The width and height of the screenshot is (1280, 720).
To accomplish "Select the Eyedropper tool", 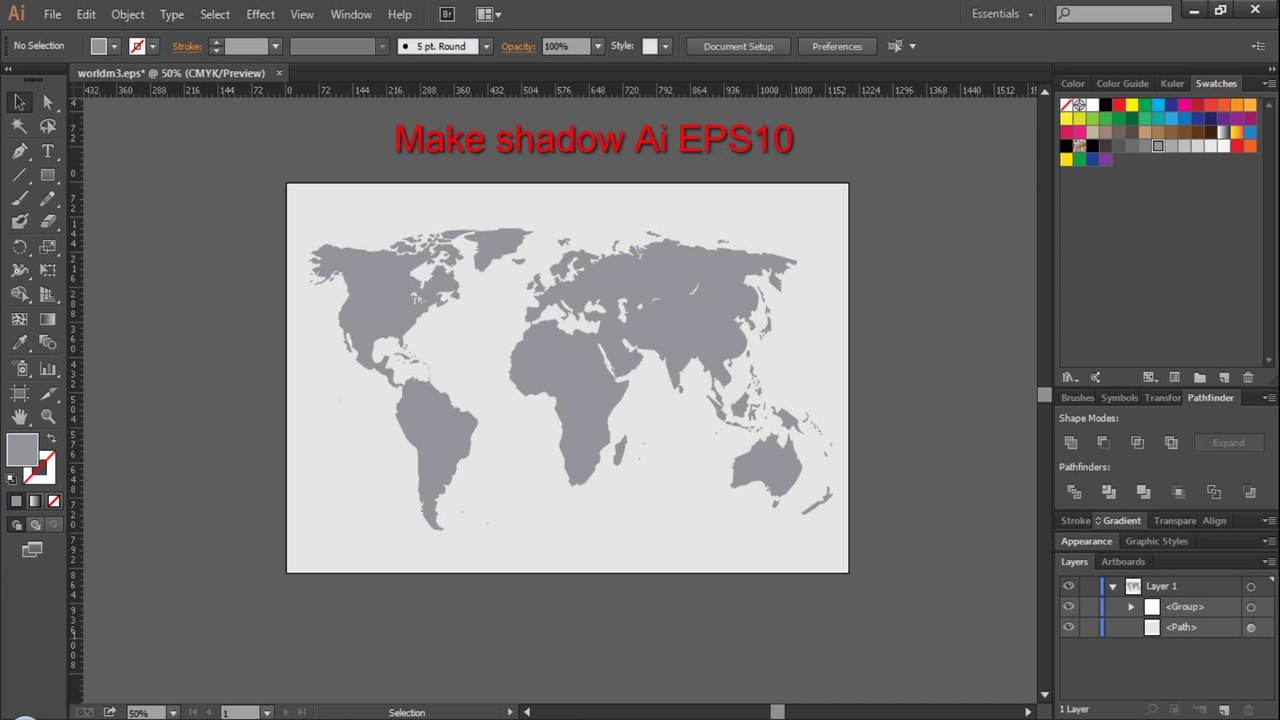I will (19, 343).
